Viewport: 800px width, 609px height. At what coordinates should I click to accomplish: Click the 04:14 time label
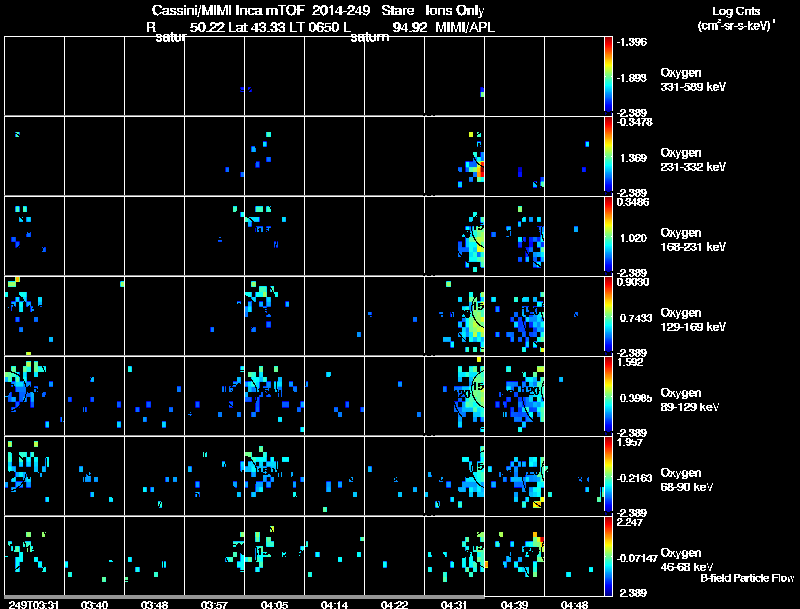(x=335, y=604)
